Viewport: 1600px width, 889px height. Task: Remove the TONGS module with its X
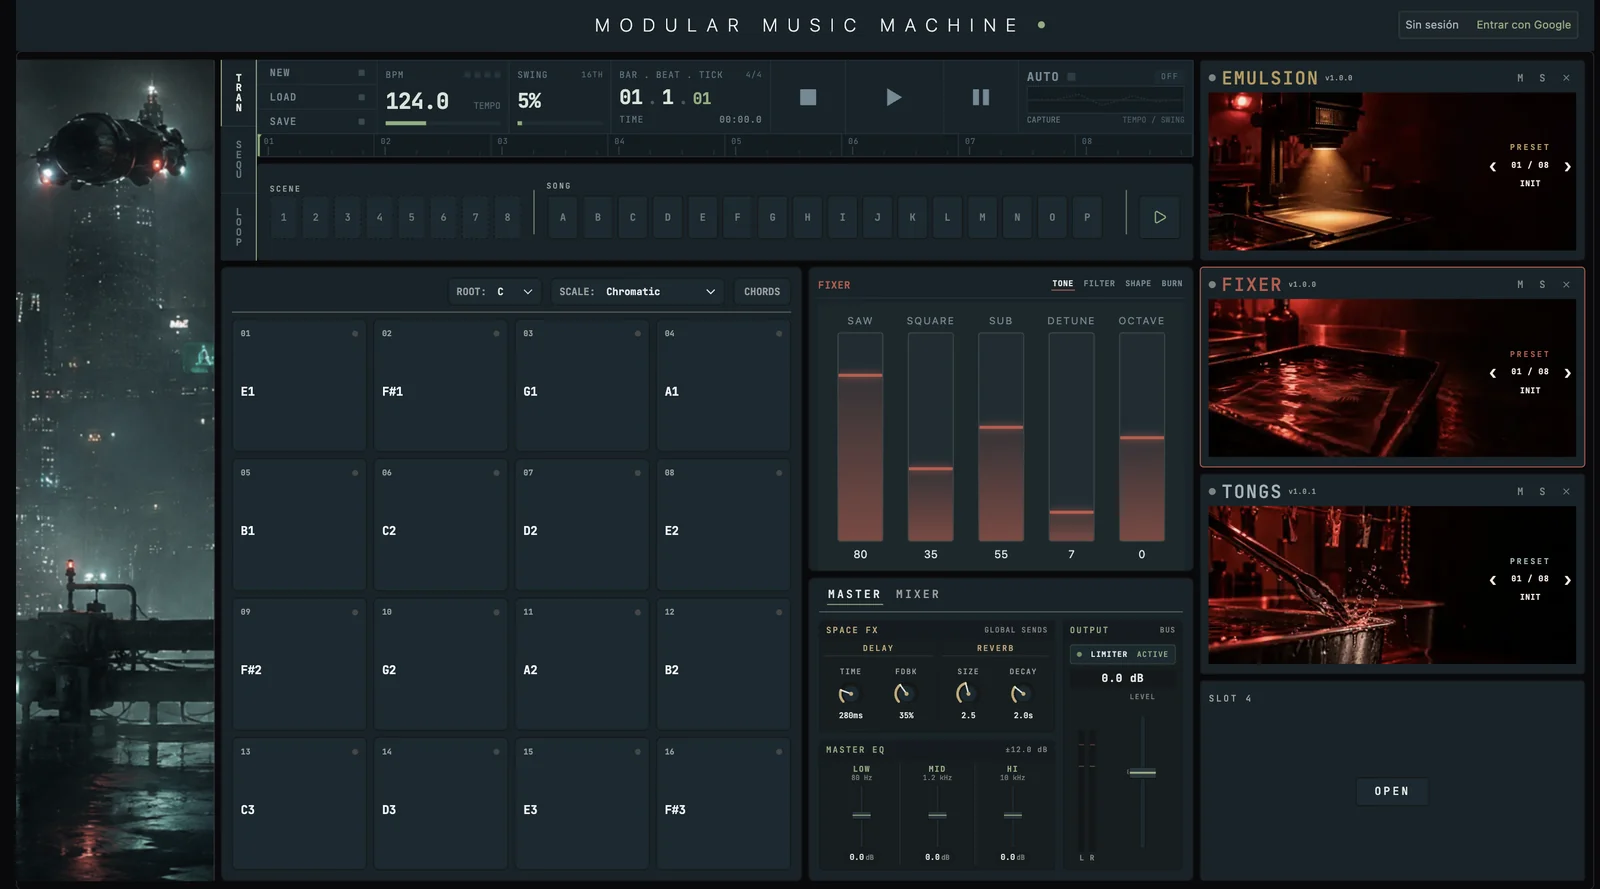[x=1566, y=492]
